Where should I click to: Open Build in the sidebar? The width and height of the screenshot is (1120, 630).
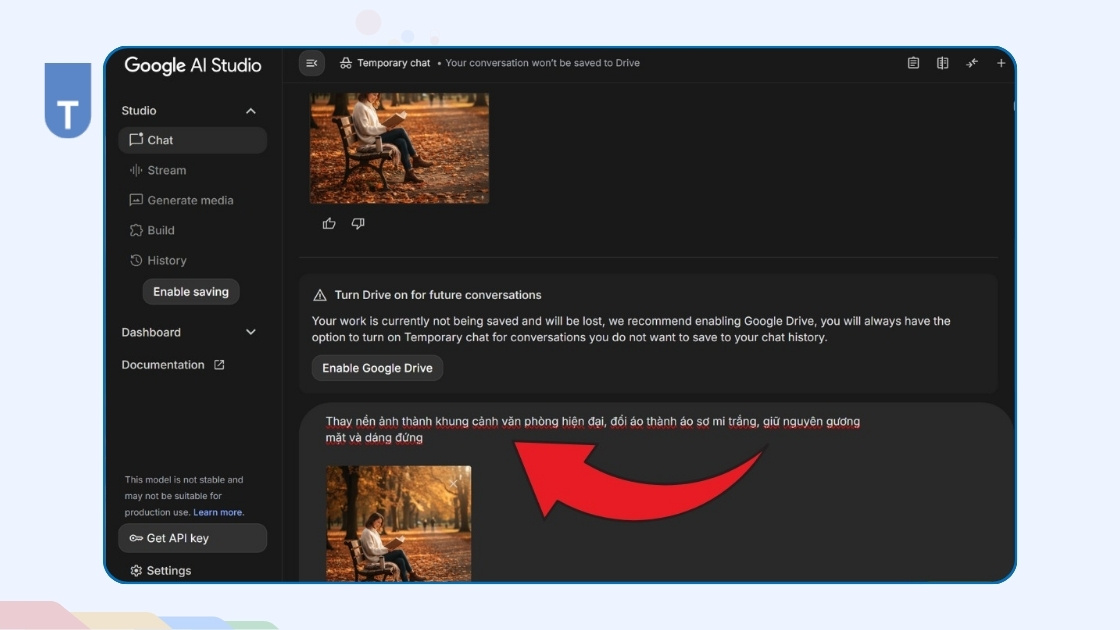pyautogui.click(x=160, y=230)
